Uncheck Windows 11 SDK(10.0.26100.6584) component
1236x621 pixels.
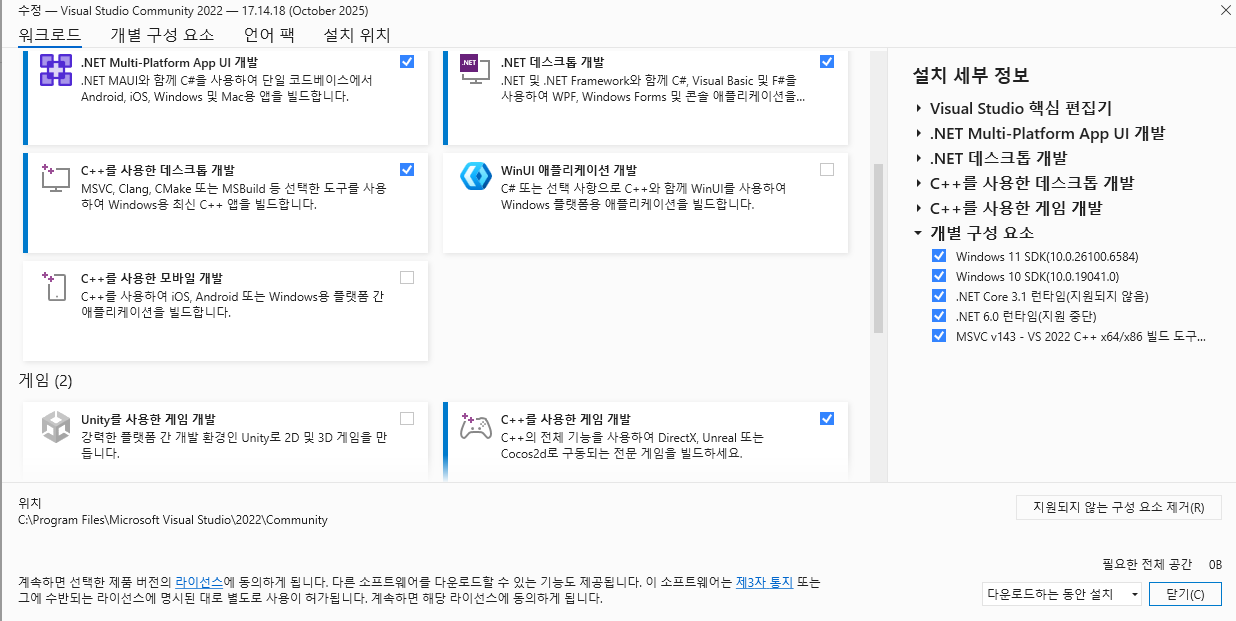[938, 256]
